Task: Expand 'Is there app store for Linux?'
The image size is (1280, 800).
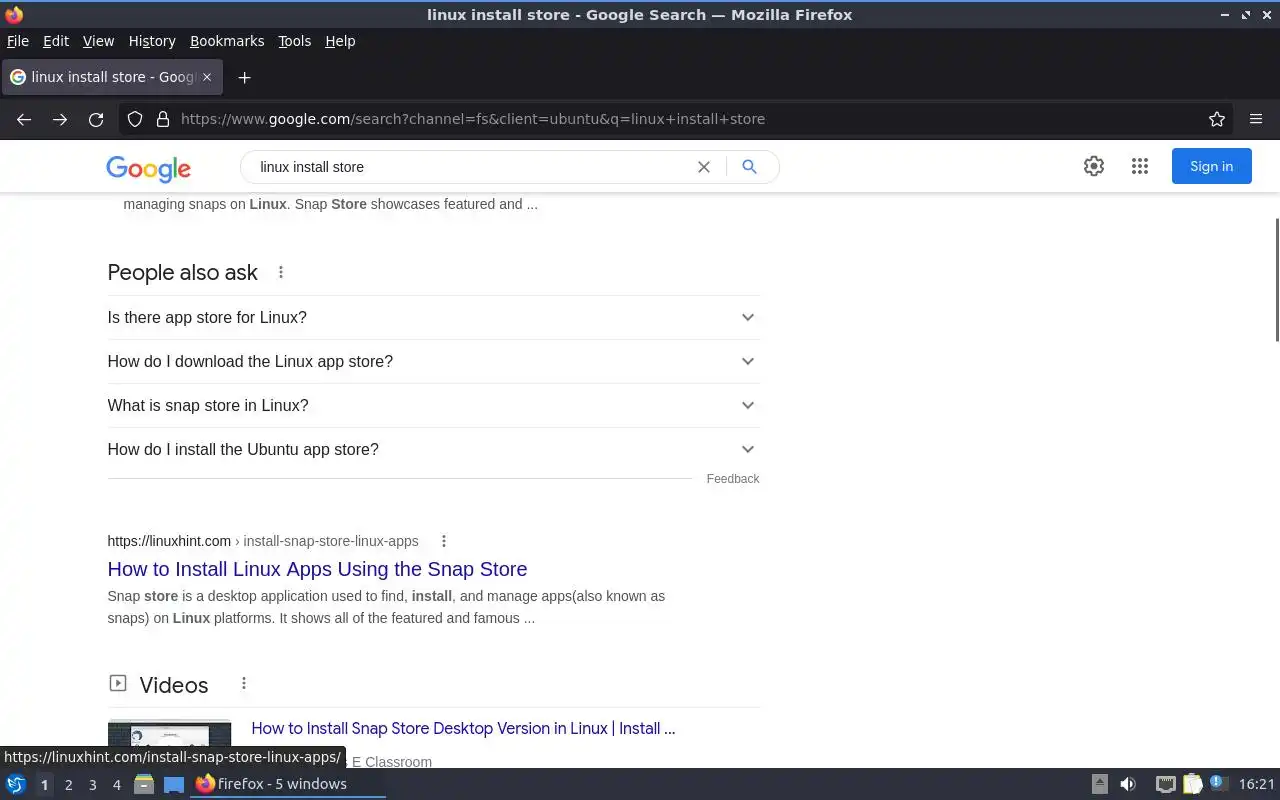Action: (x=433, y=317)
